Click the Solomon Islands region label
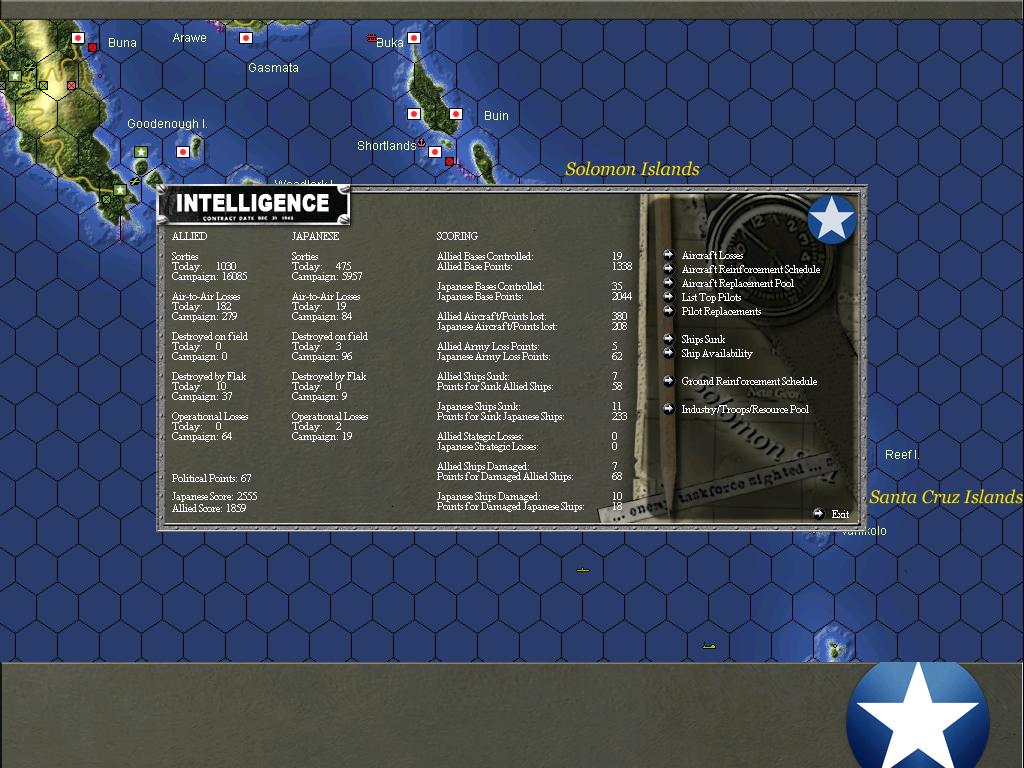Screen dimensions: 1024x768 (x=632, y=169)
